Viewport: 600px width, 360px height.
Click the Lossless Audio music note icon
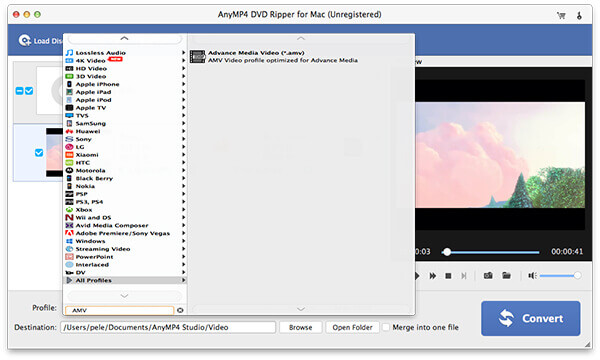pos(69,53)
